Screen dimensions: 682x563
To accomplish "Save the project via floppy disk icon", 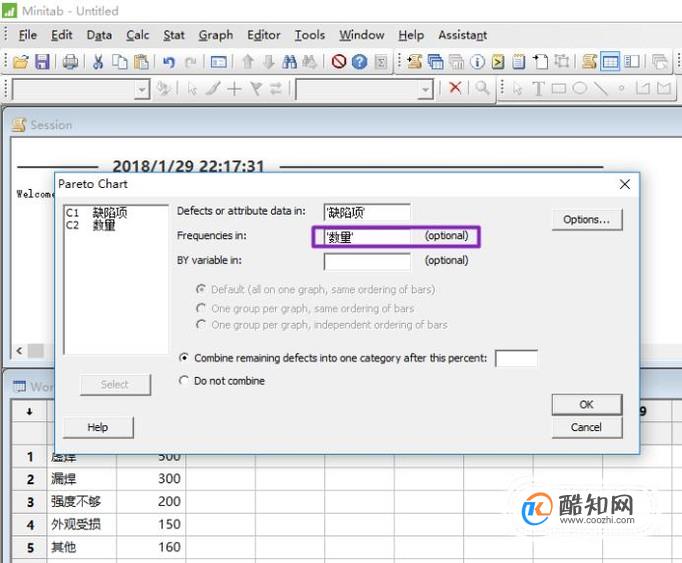I will pyautogui.click(x=42, y=62).
